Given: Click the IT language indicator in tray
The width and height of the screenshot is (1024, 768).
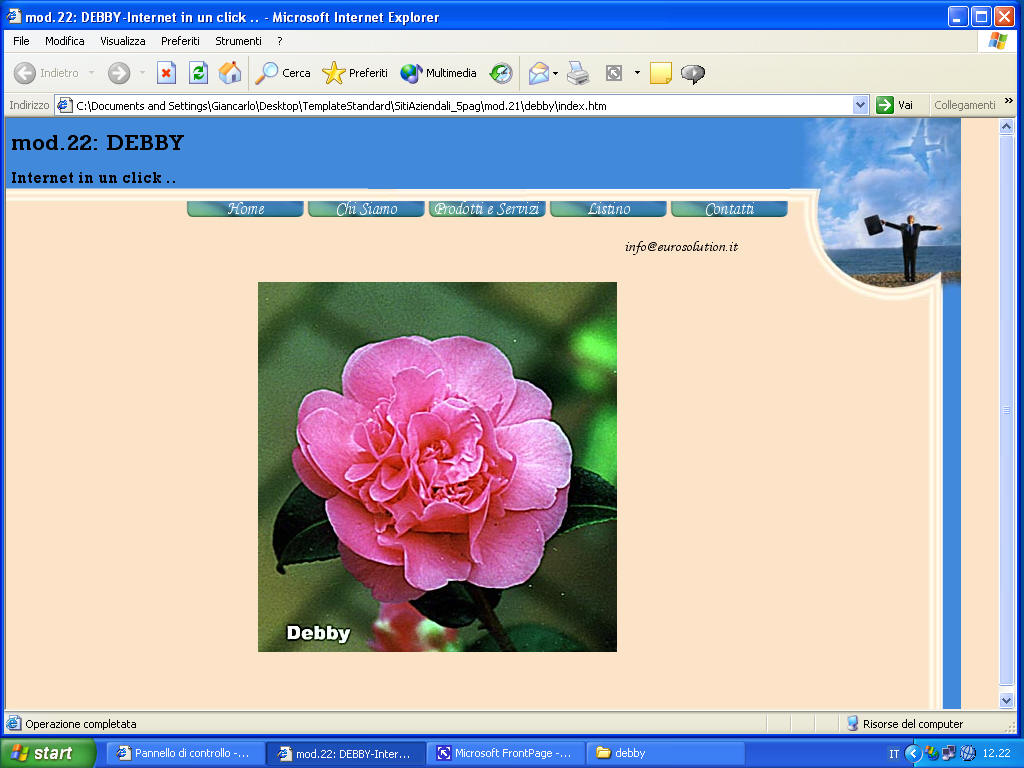Looking at the screenshot, I should 894,754.
